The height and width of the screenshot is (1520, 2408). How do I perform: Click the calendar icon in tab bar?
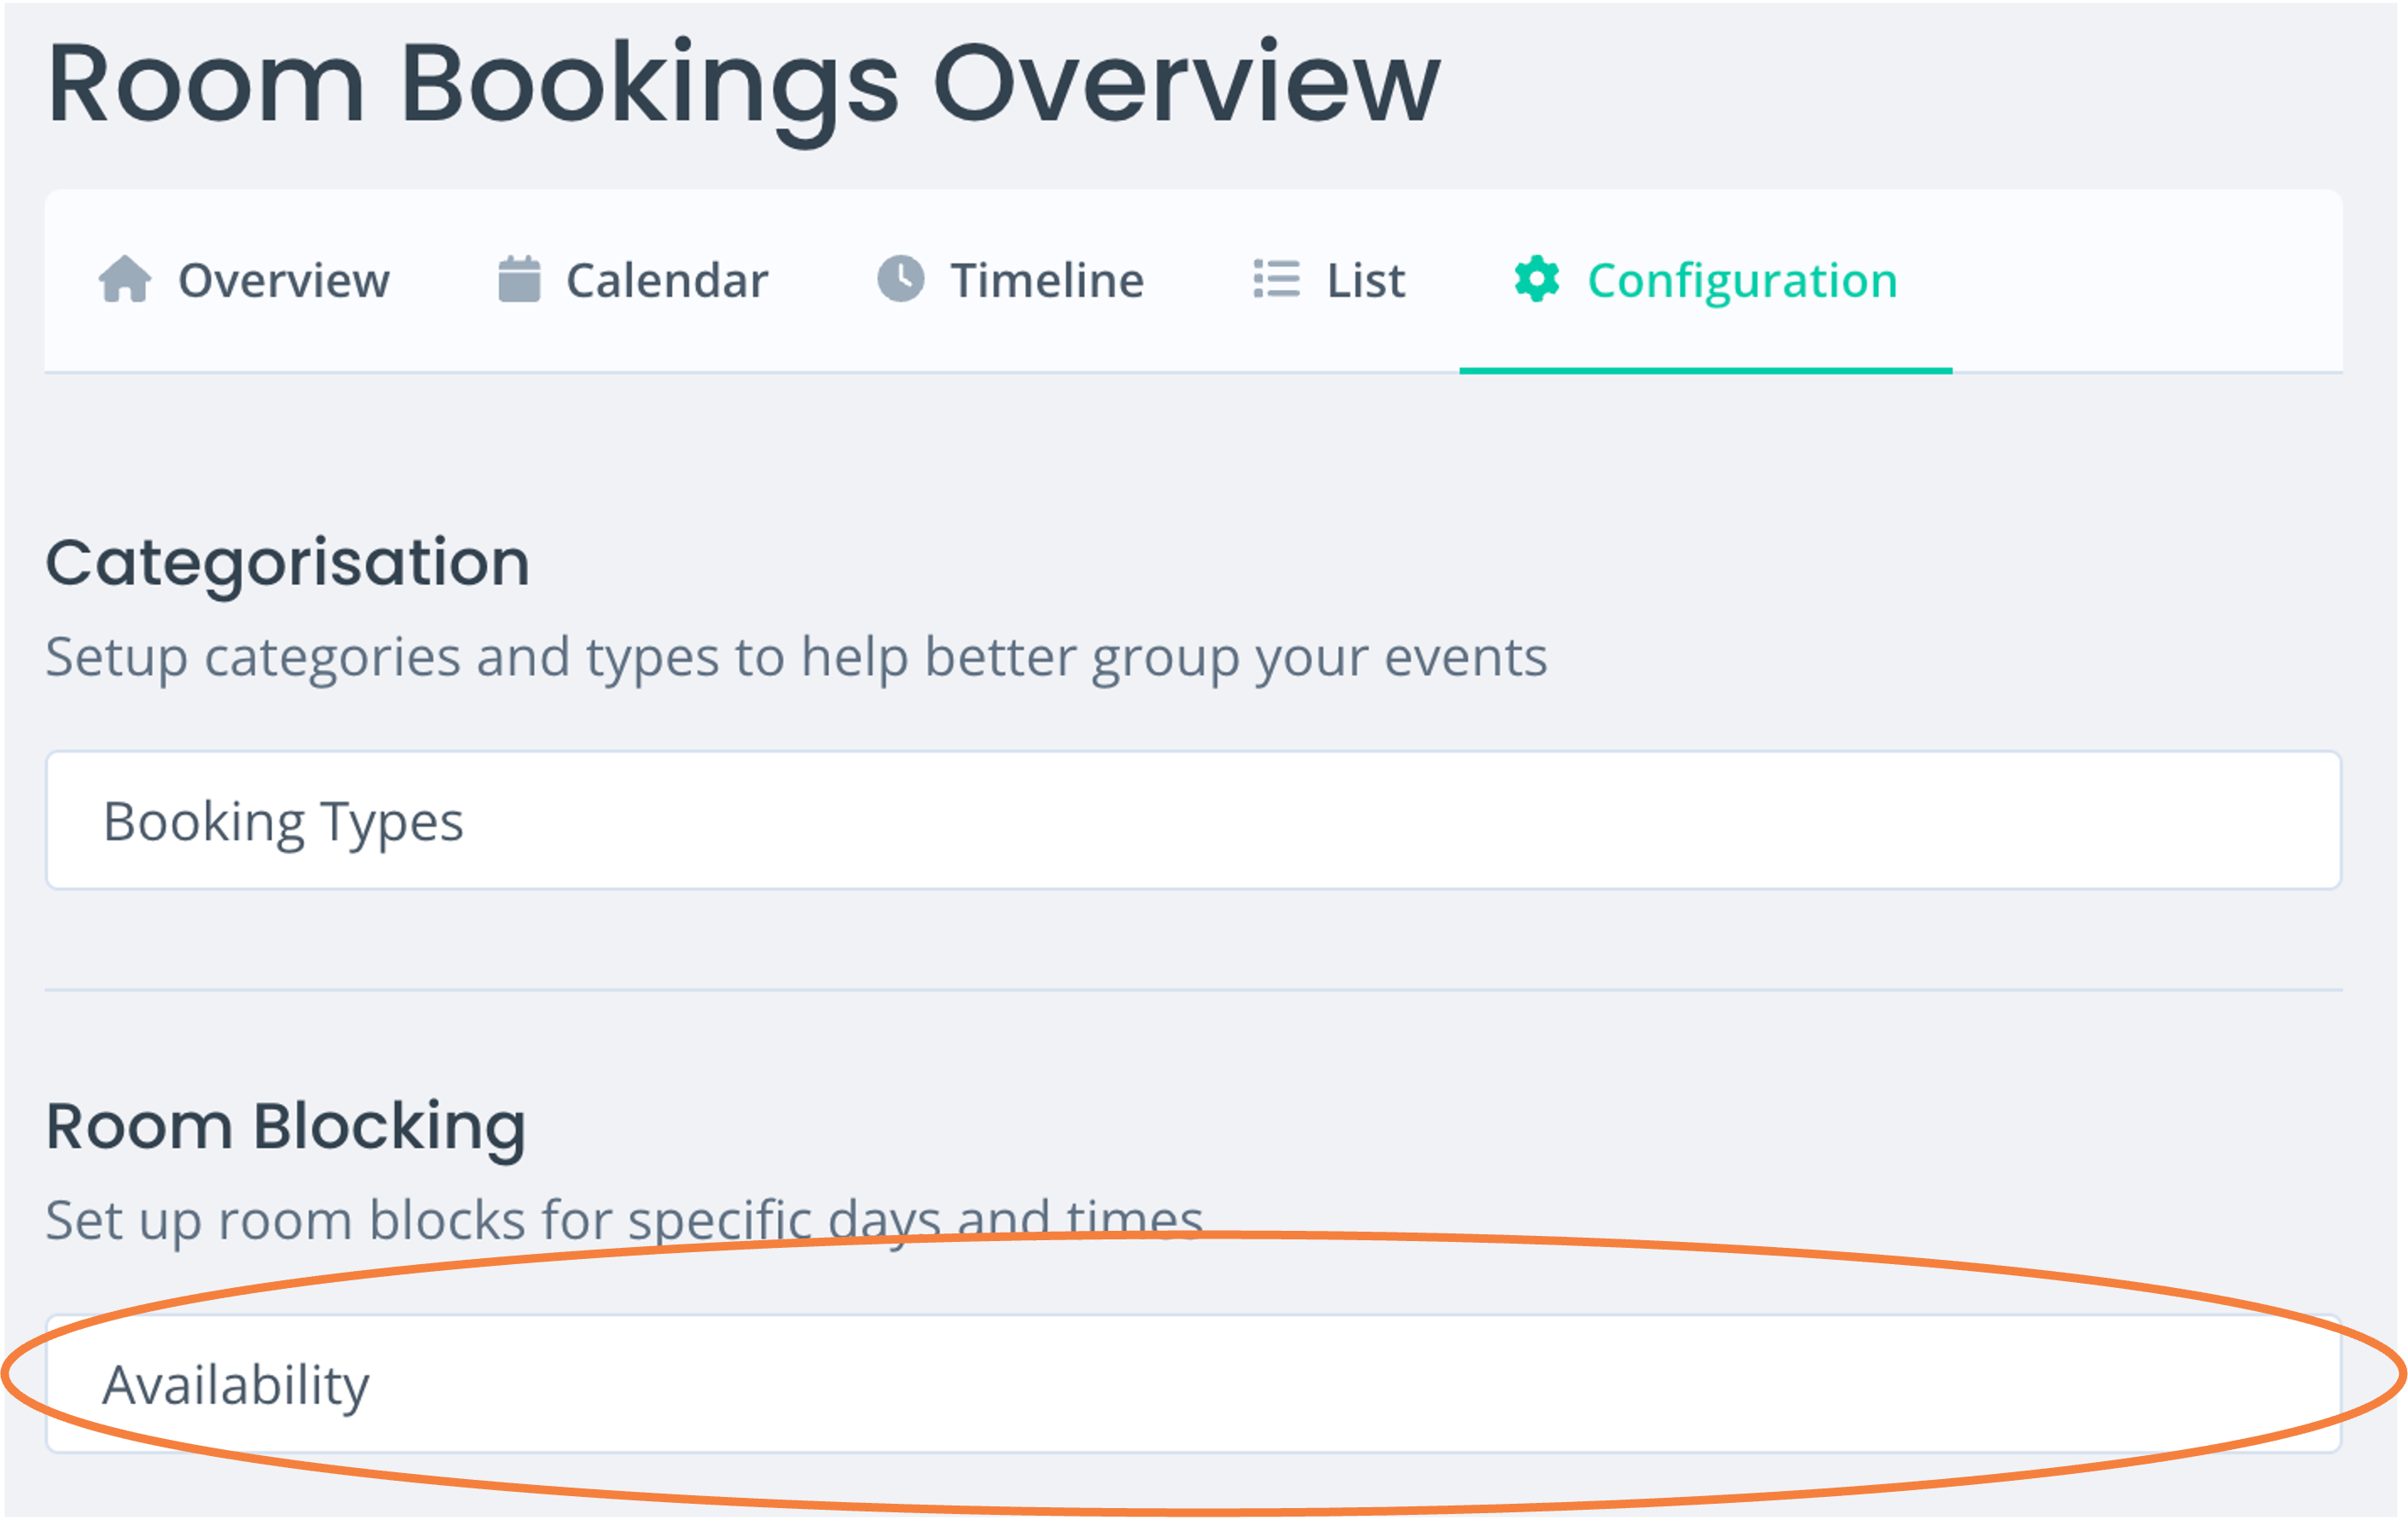point(519,279)
